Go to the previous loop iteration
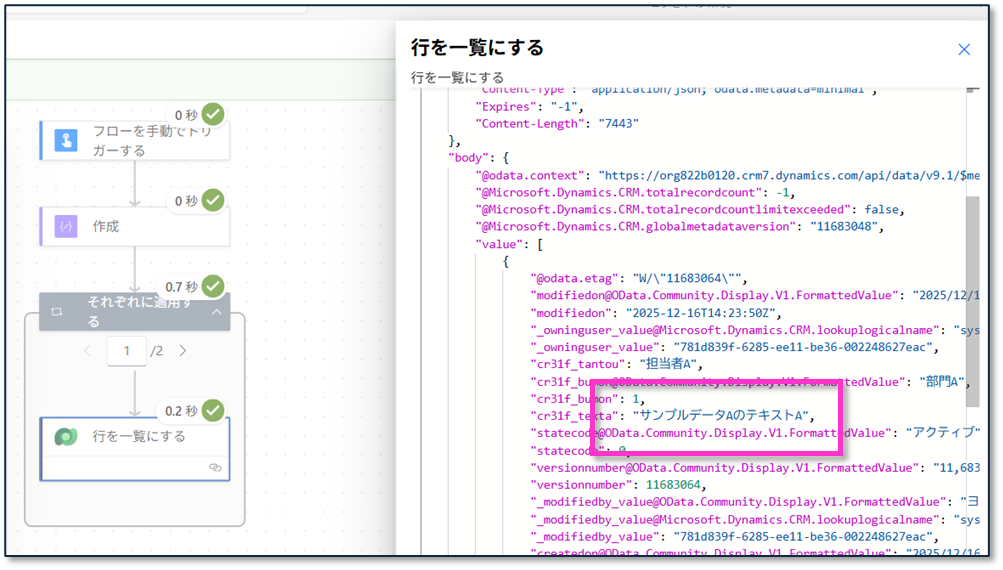 coord(87,351)
